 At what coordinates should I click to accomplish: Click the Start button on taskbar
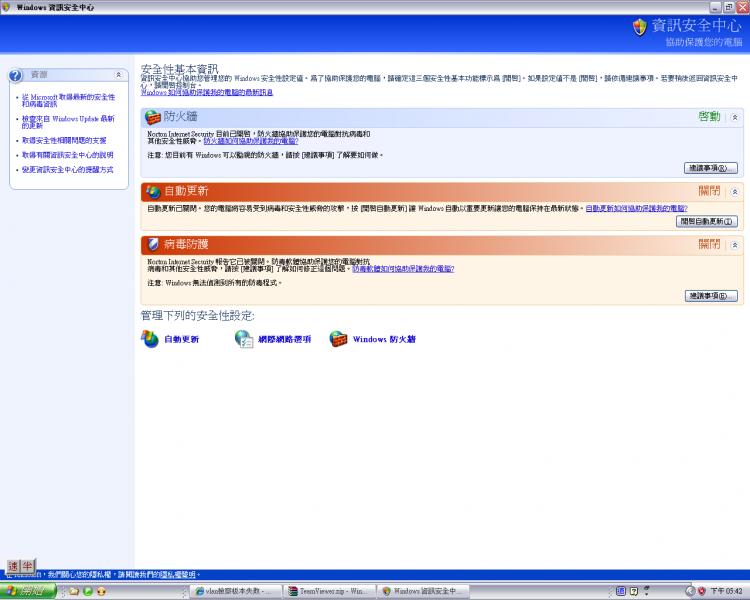(x=28, y=592)
